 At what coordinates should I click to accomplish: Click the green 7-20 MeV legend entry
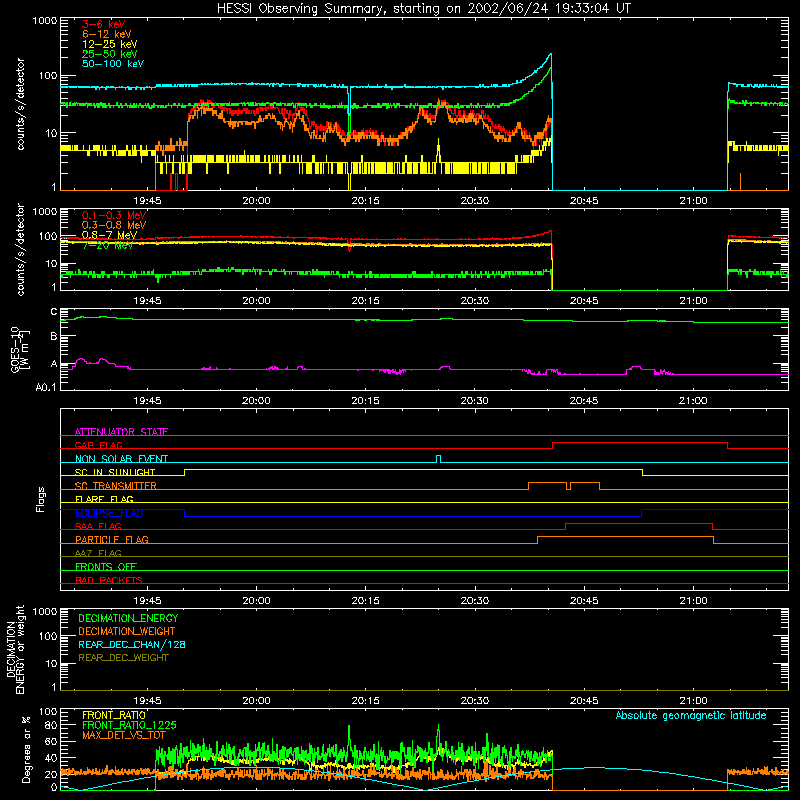pos(107,245)
